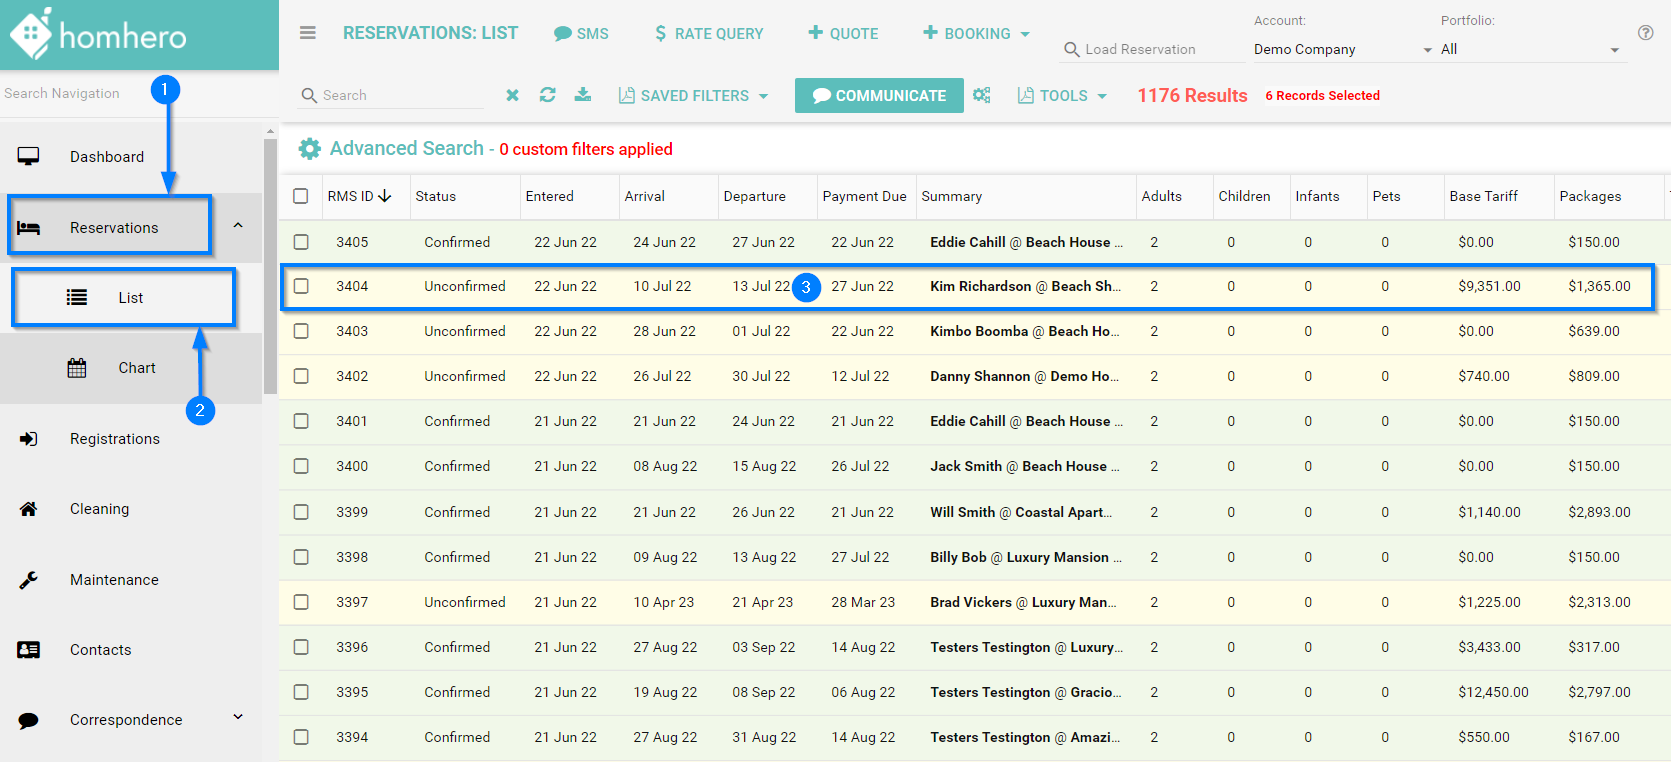
Task: Click the Rate Query button
Action: point(709,34)
